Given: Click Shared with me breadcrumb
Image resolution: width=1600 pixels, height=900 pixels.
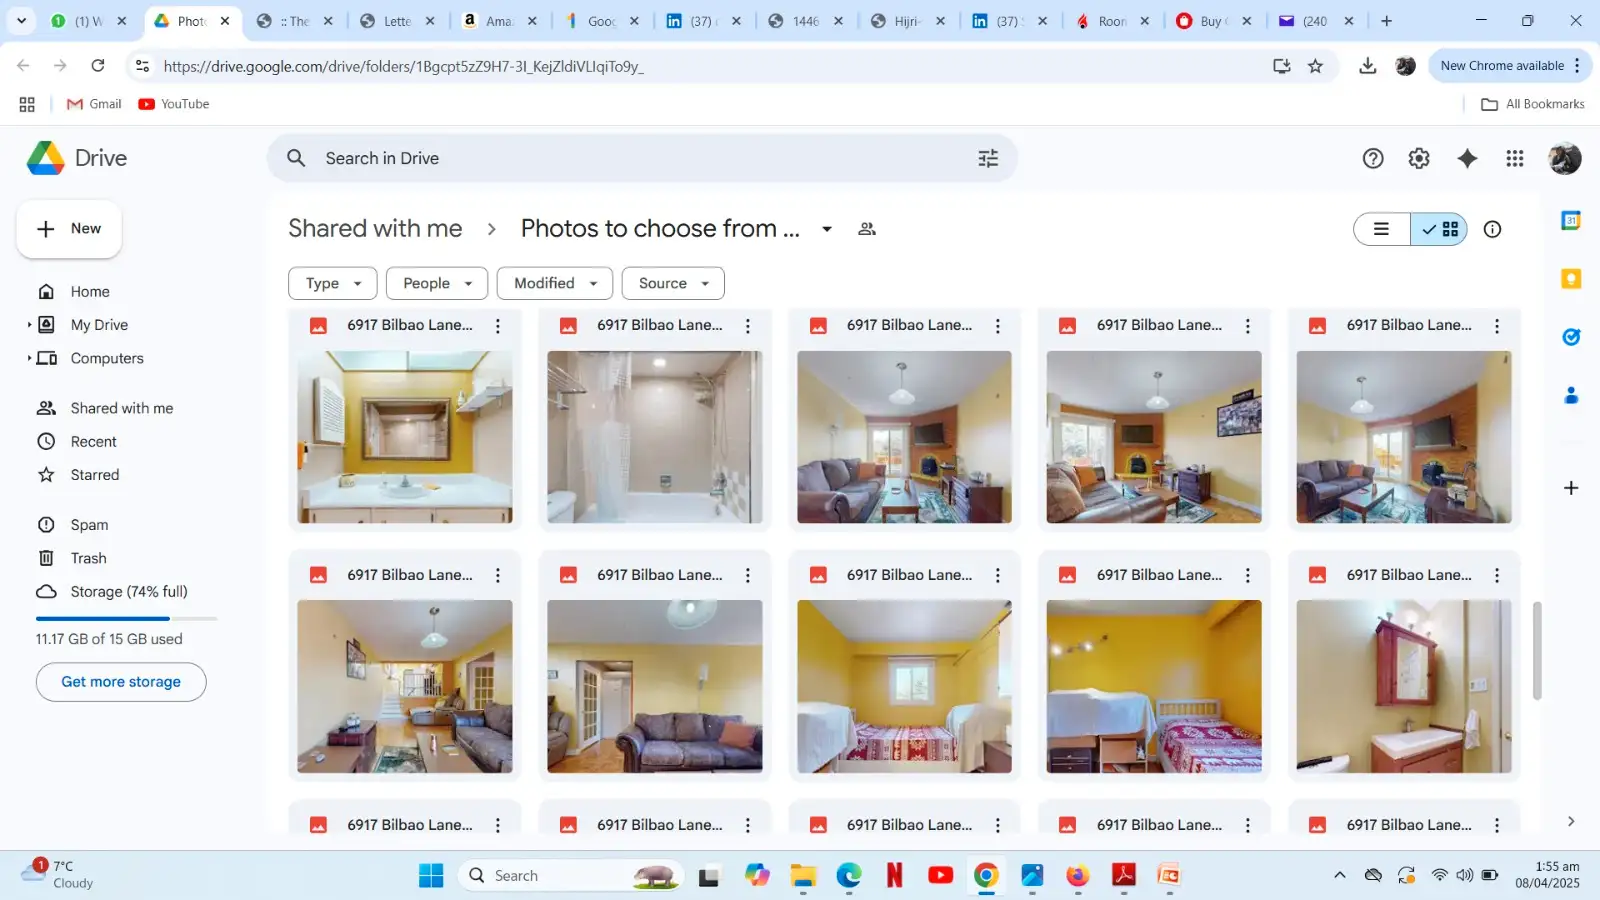Looking at the screenshot, I should tap(375, 229).
